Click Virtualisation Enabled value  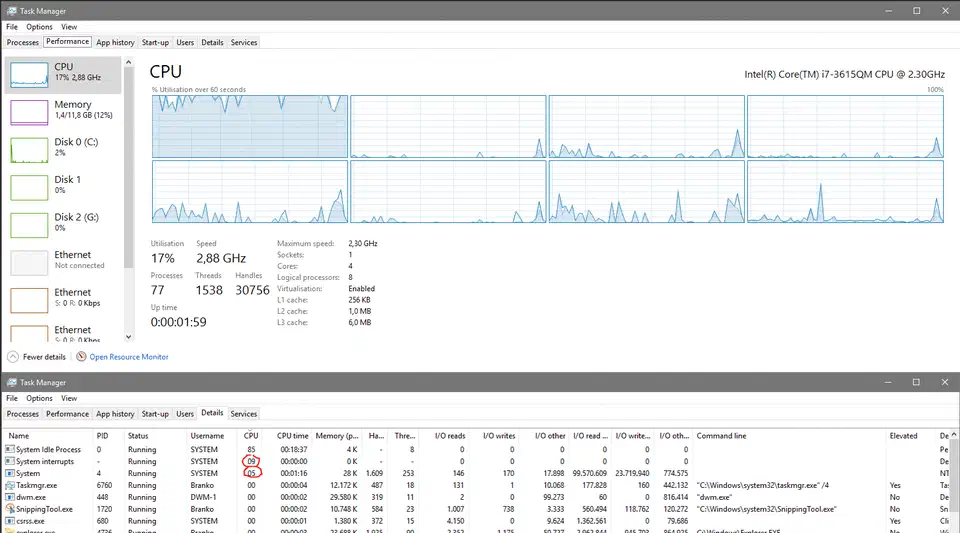[361, 288]
